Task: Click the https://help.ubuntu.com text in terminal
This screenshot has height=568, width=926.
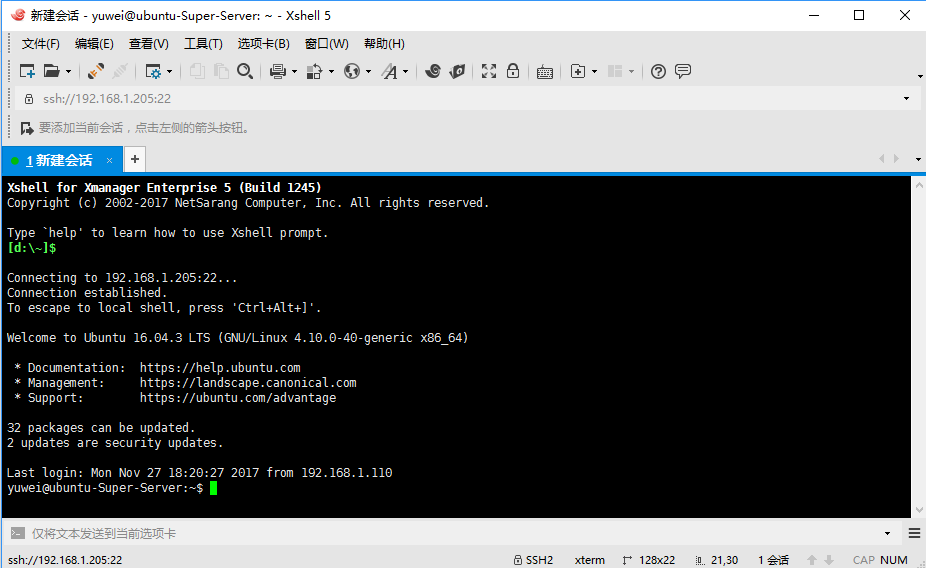Action: [220, 368]
